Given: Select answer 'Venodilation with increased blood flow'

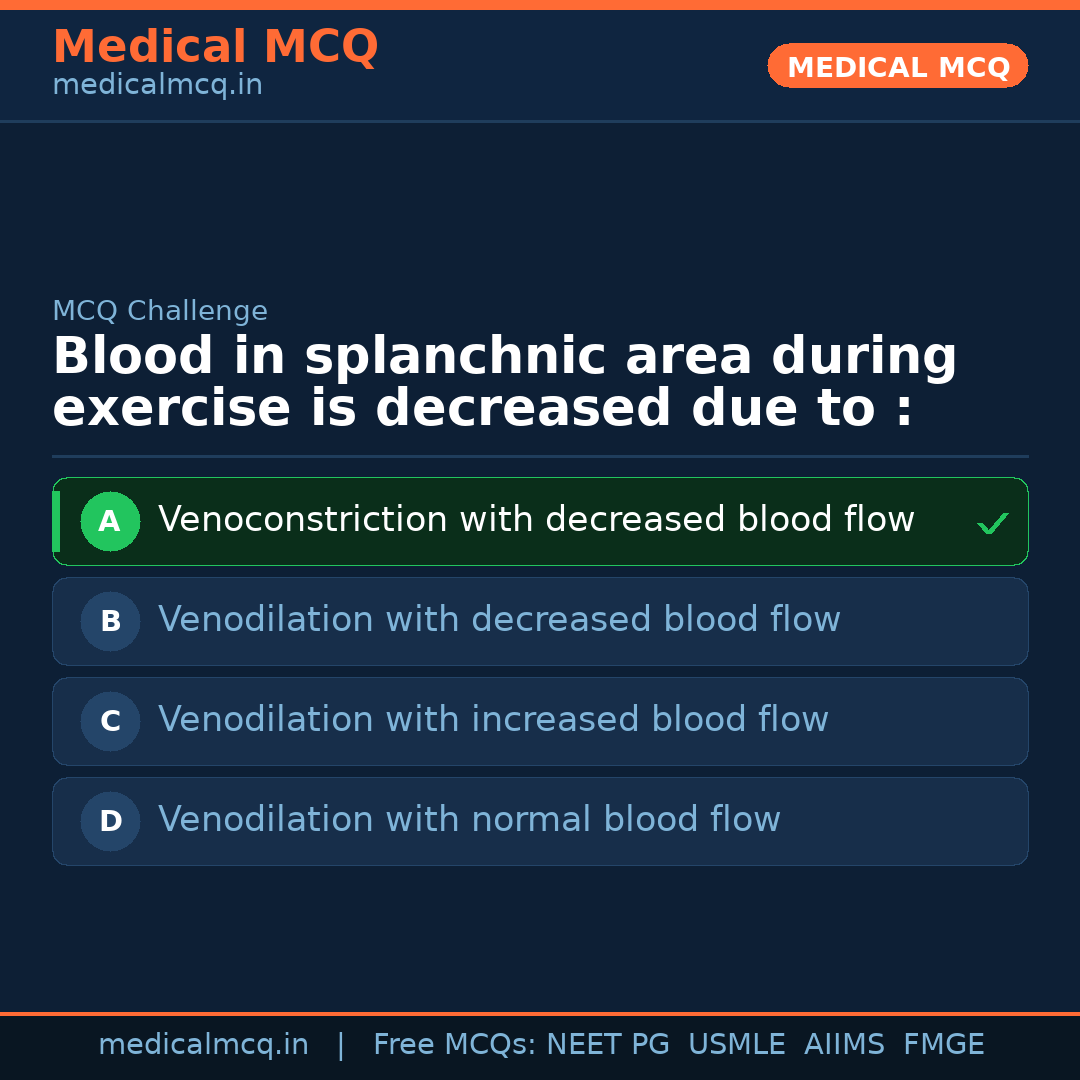Looking at the screenshot, I should (x=493, y=720).
